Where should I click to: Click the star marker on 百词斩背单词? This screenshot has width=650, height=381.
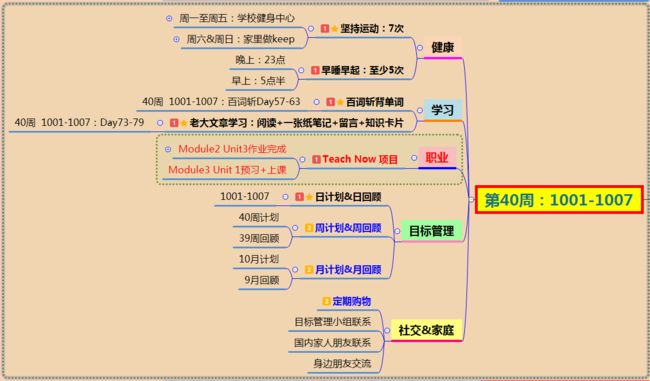pyautogui.click(x=340, y=102)
